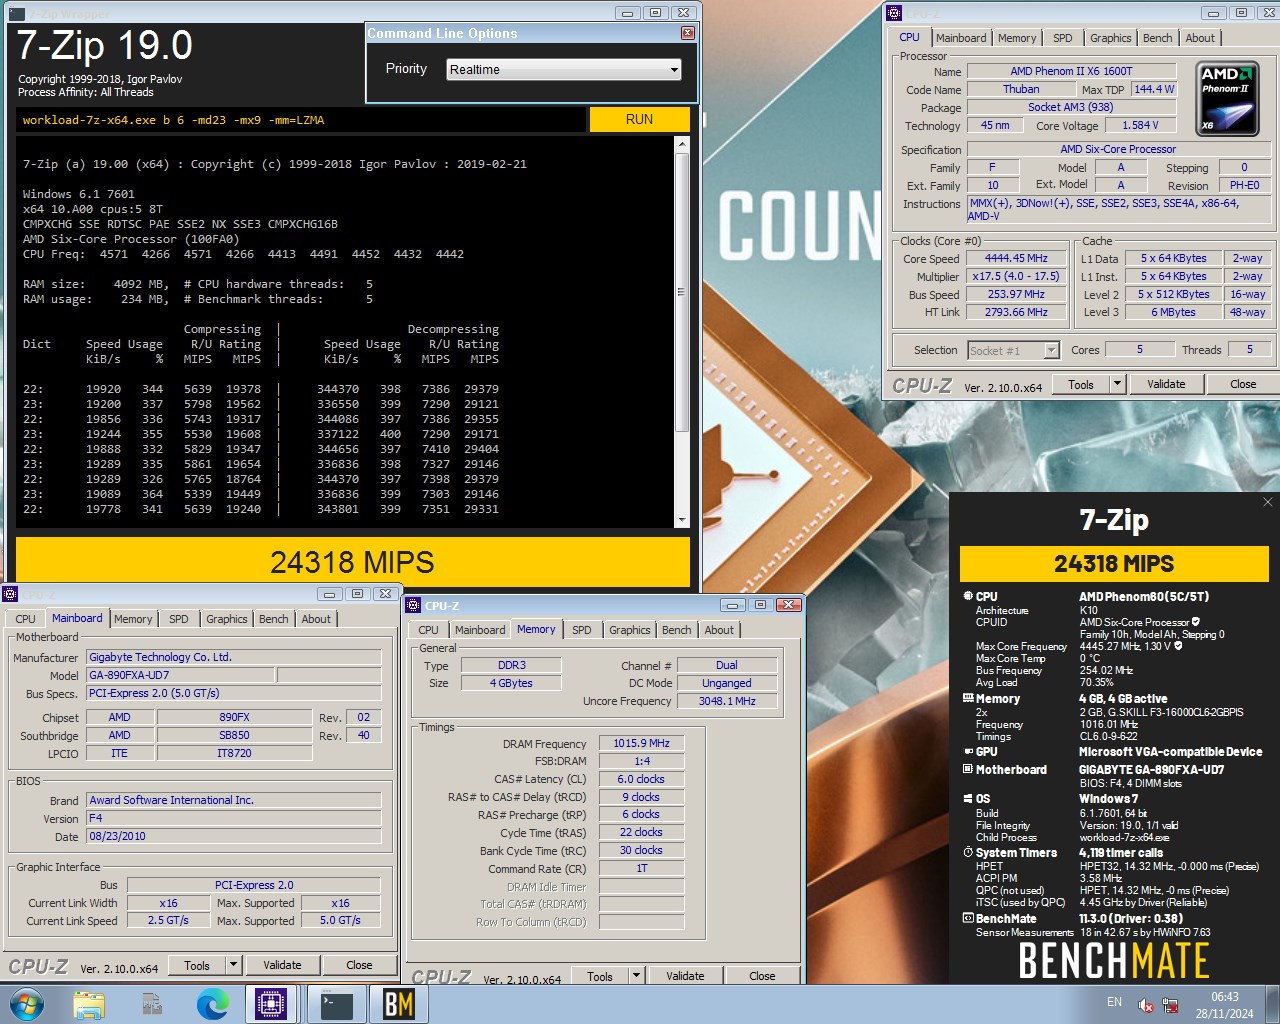The height and width of the screenshot is (1024, 1280).
Task: Select Memory tab in the Mainboard CPU-Z window
Action: tap(133, 619)
